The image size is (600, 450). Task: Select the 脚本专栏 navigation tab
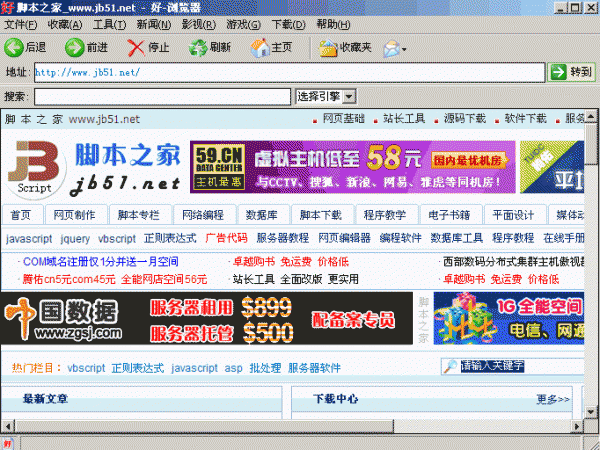[139, 215]
